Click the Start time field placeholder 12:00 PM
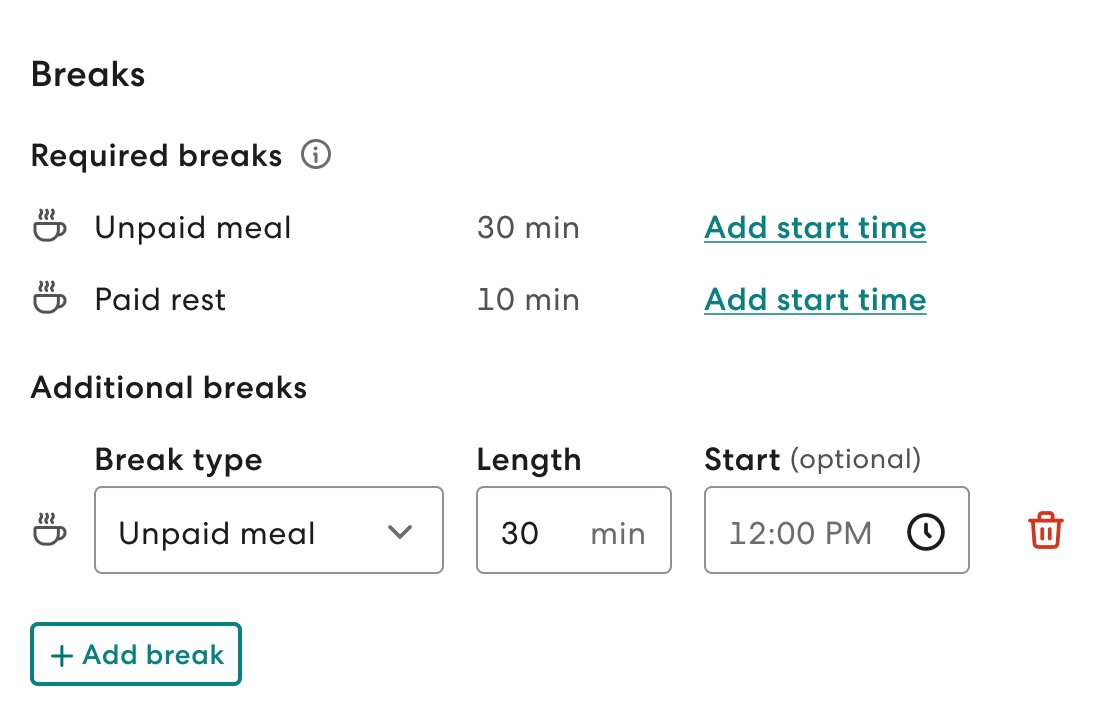The width and height of the screenshot is (1101, 722). [x=800, y=532]
